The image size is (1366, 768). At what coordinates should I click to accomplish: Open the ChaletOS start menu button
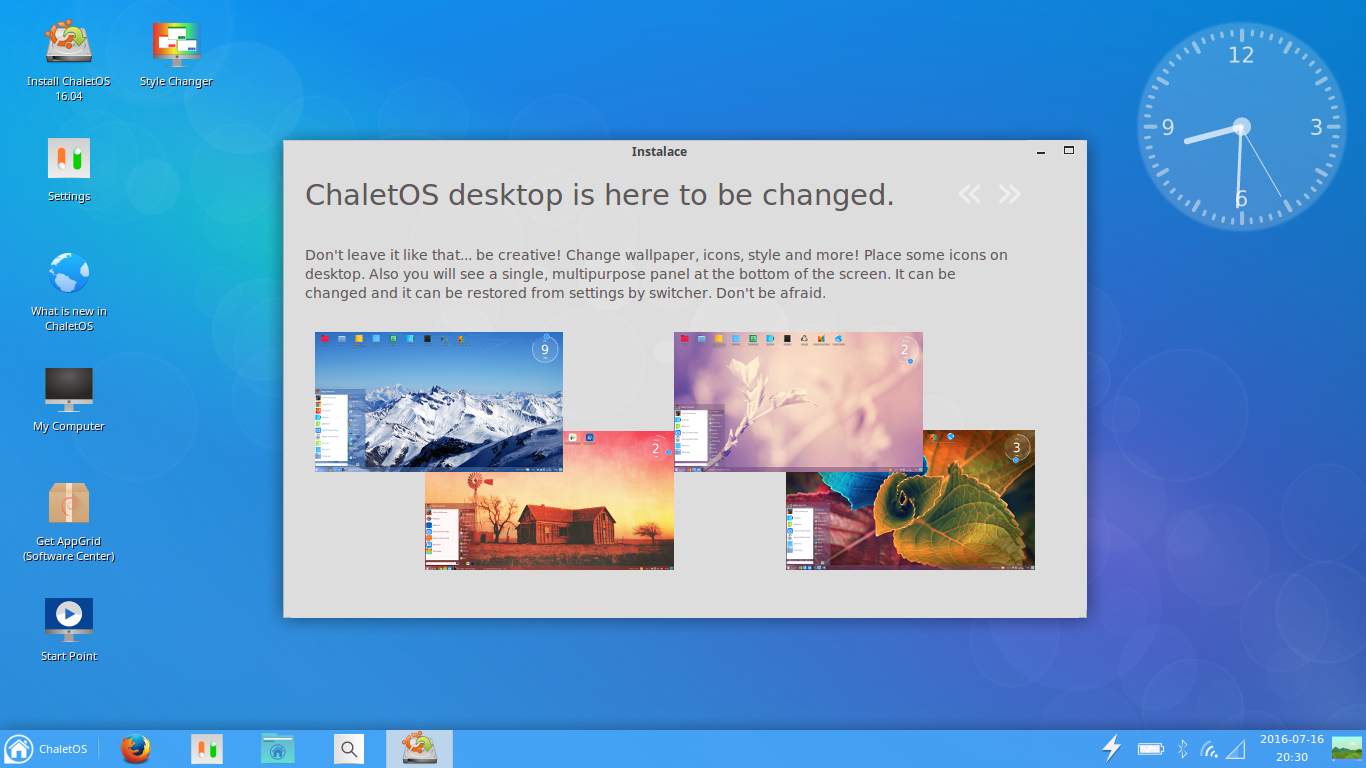coord(46,749)
